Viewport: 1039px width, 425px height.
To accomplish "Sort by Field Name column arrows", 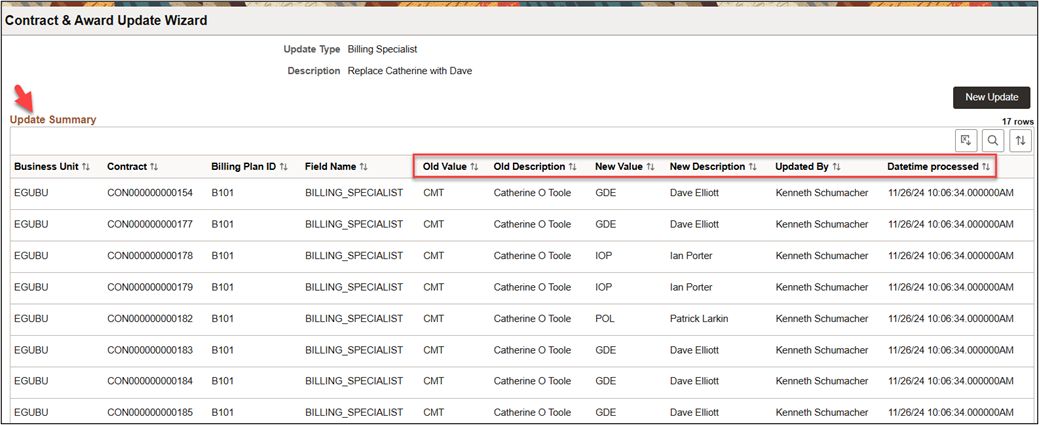I will (363, 167).
